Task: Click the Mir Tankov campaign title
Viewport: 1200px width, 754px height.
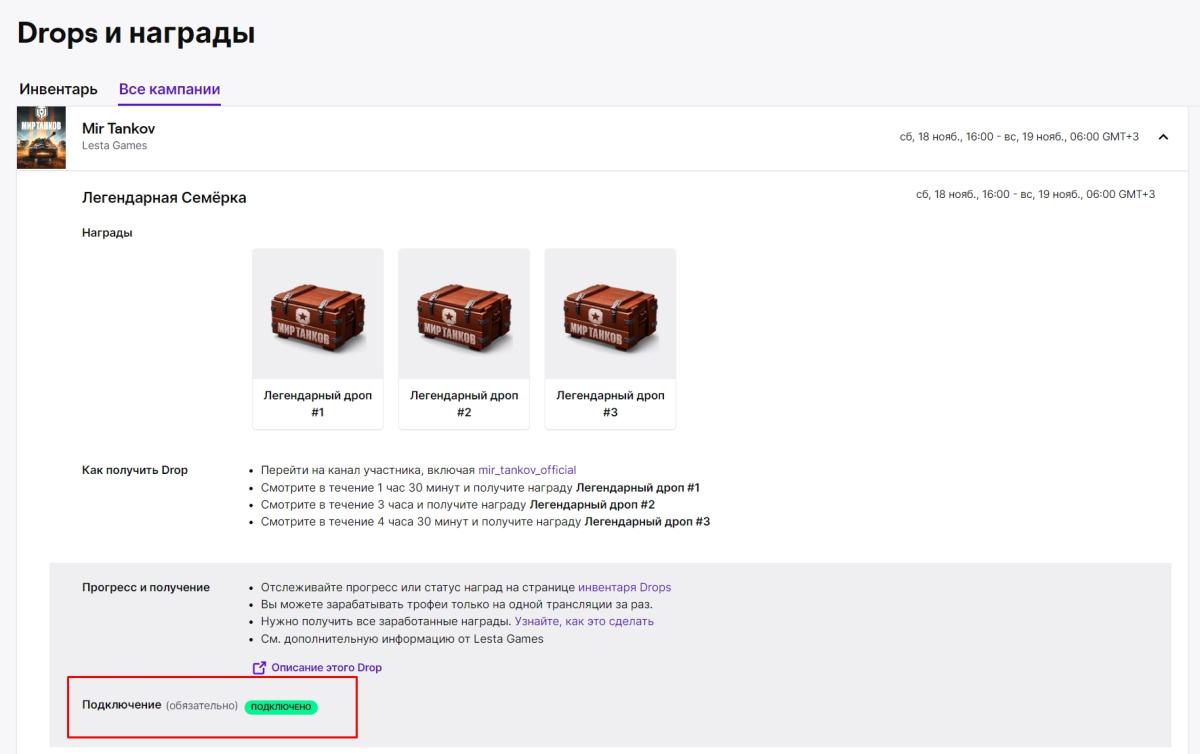Action: pyautogui.click(x=118, y=129)
